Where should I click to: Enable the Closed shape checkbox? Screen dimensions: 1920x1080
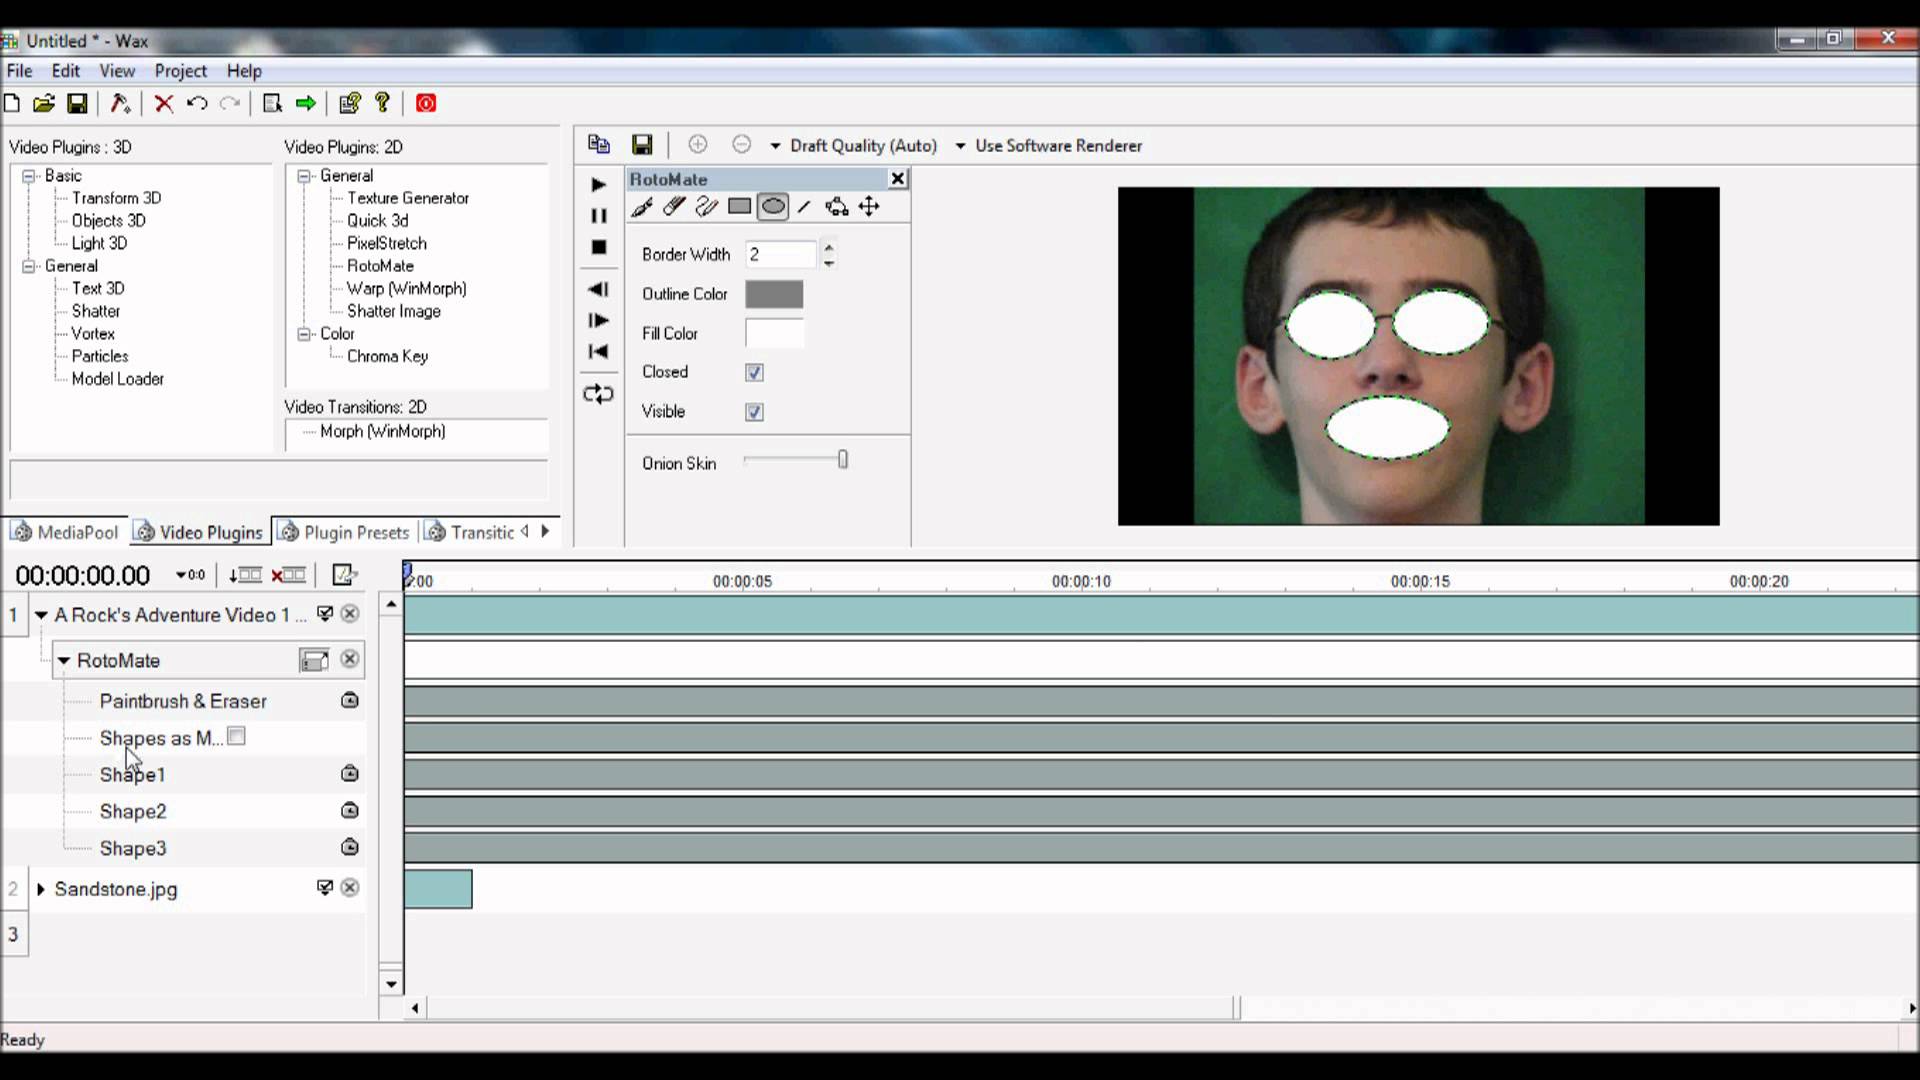pyautogui.click(x=754, y=372)
